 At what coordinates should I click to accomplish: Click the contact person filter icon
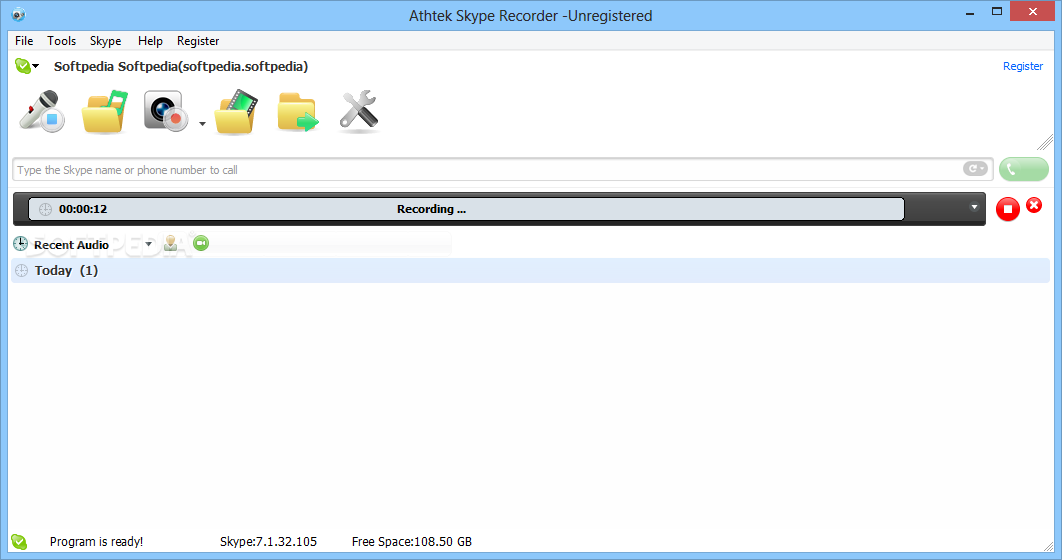[171, 243]
